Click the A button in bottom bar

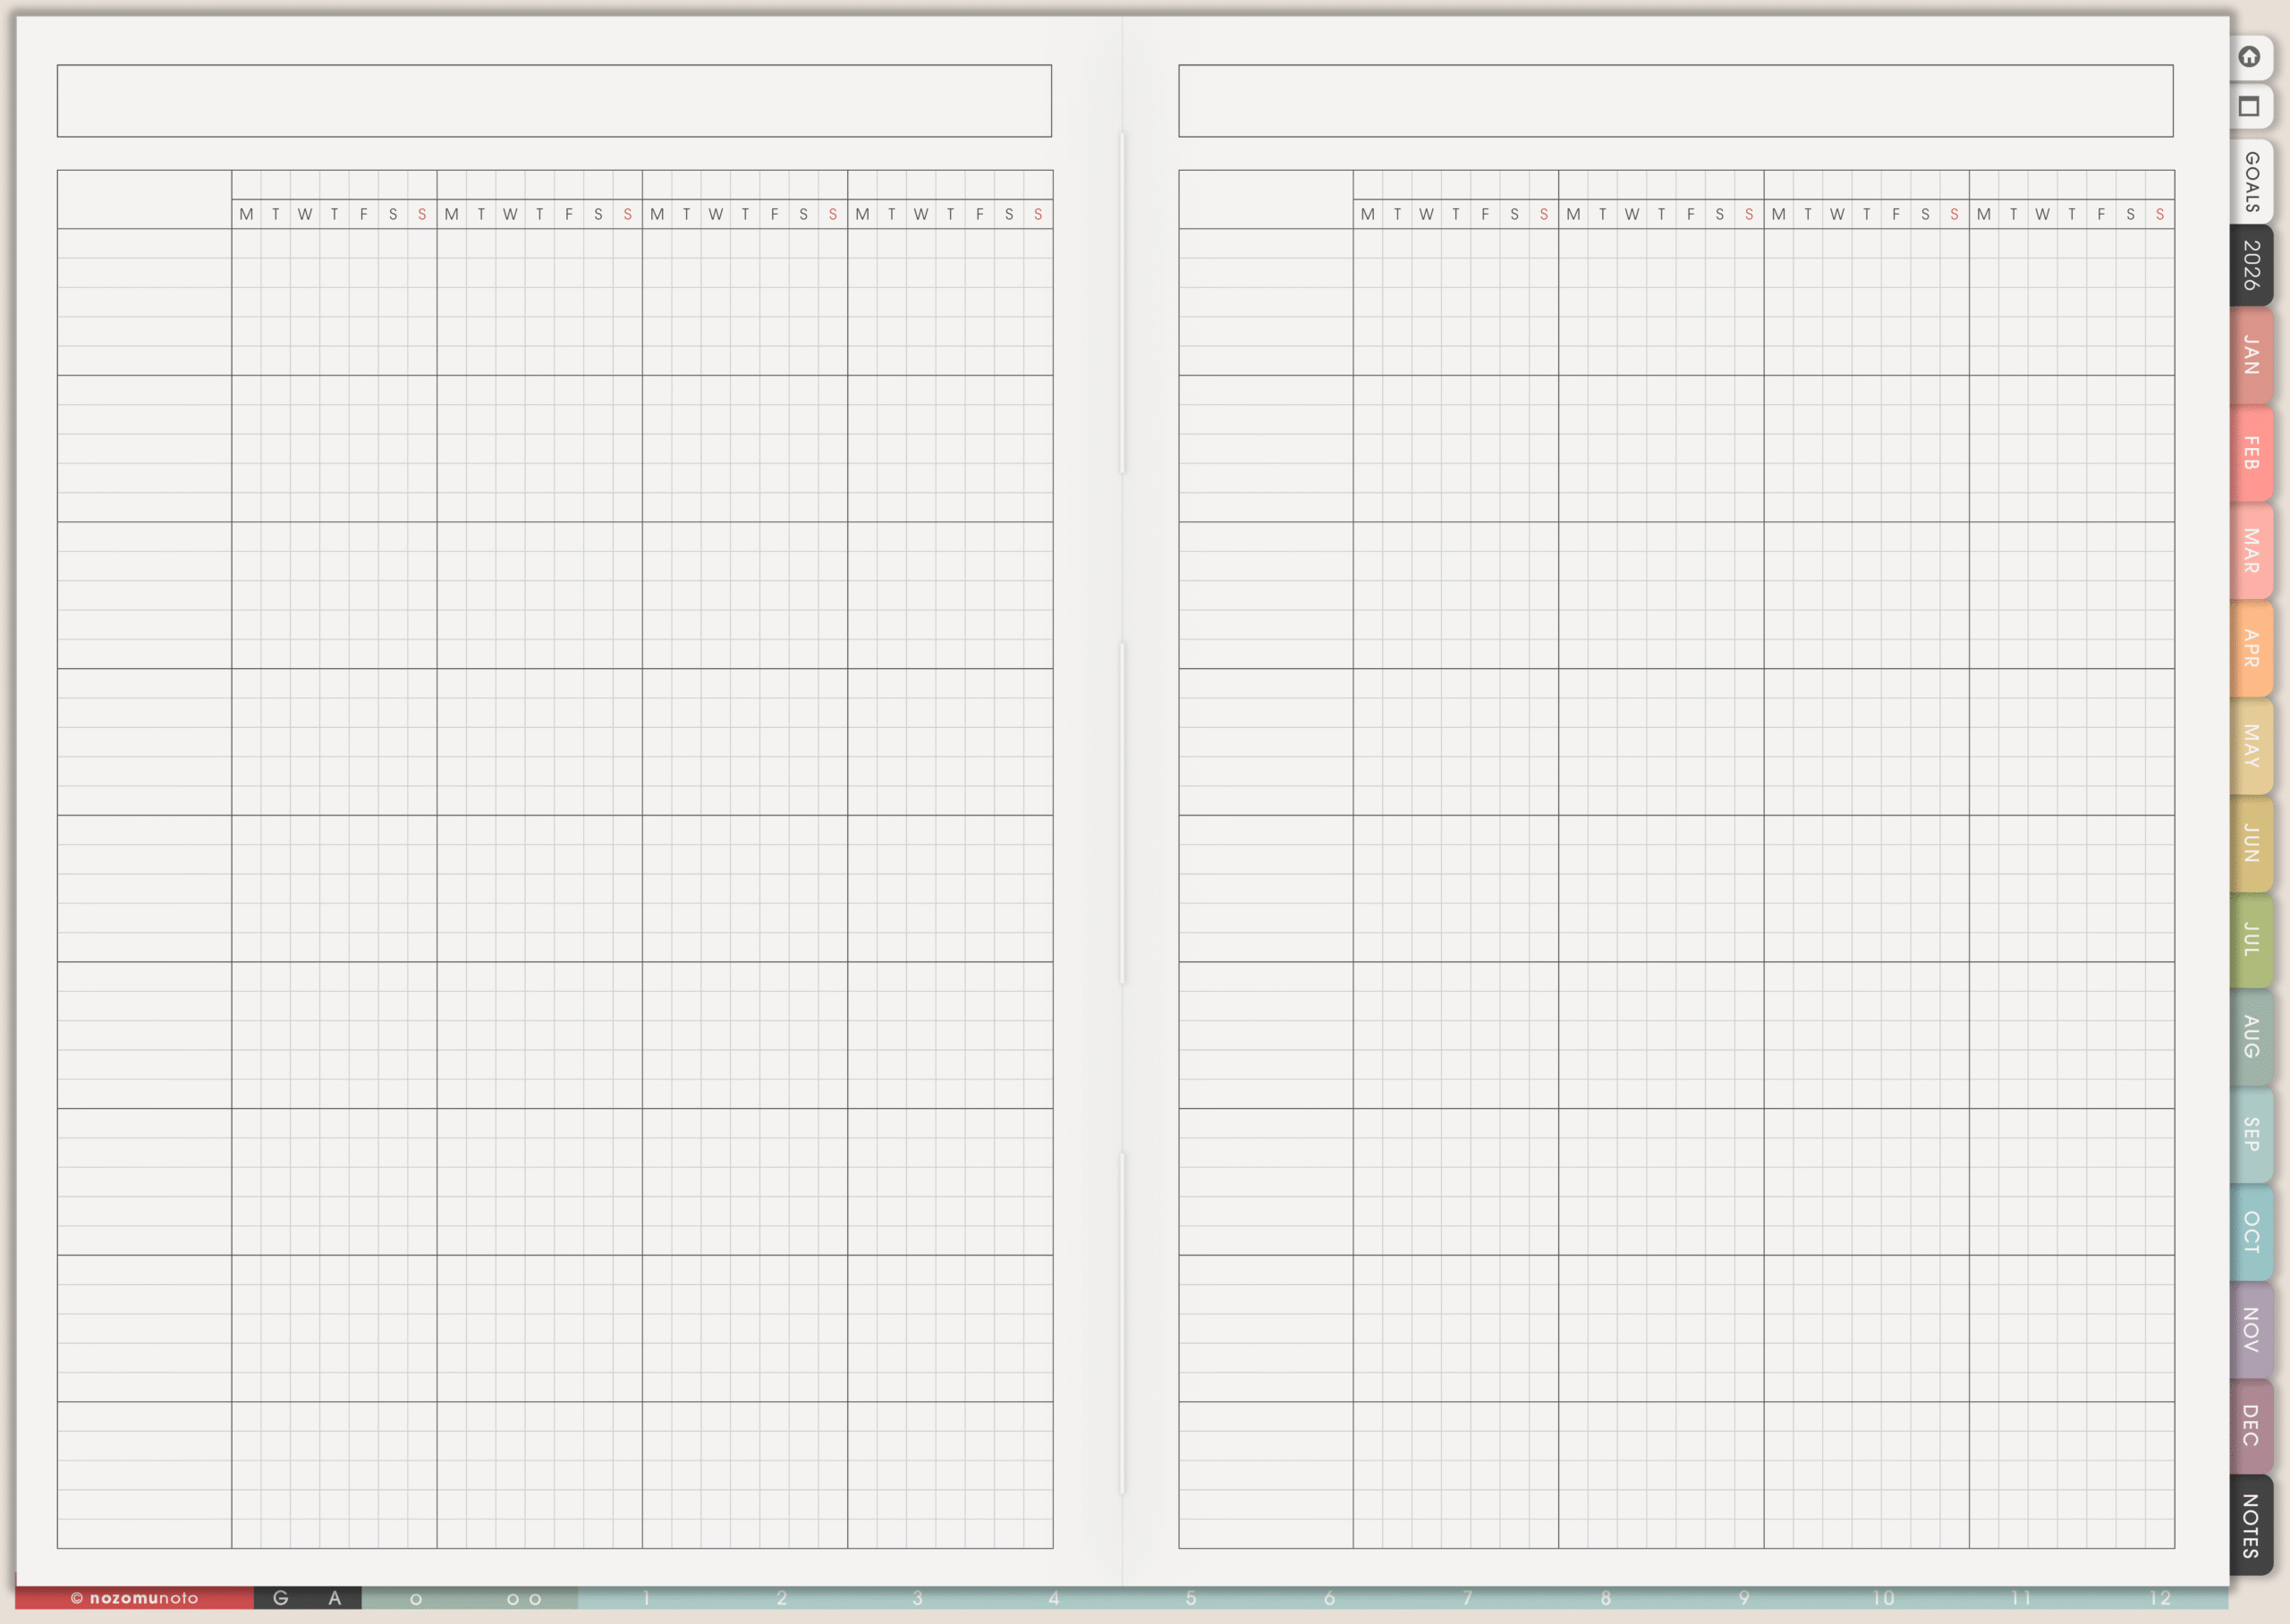click(x=335, y=1598)
